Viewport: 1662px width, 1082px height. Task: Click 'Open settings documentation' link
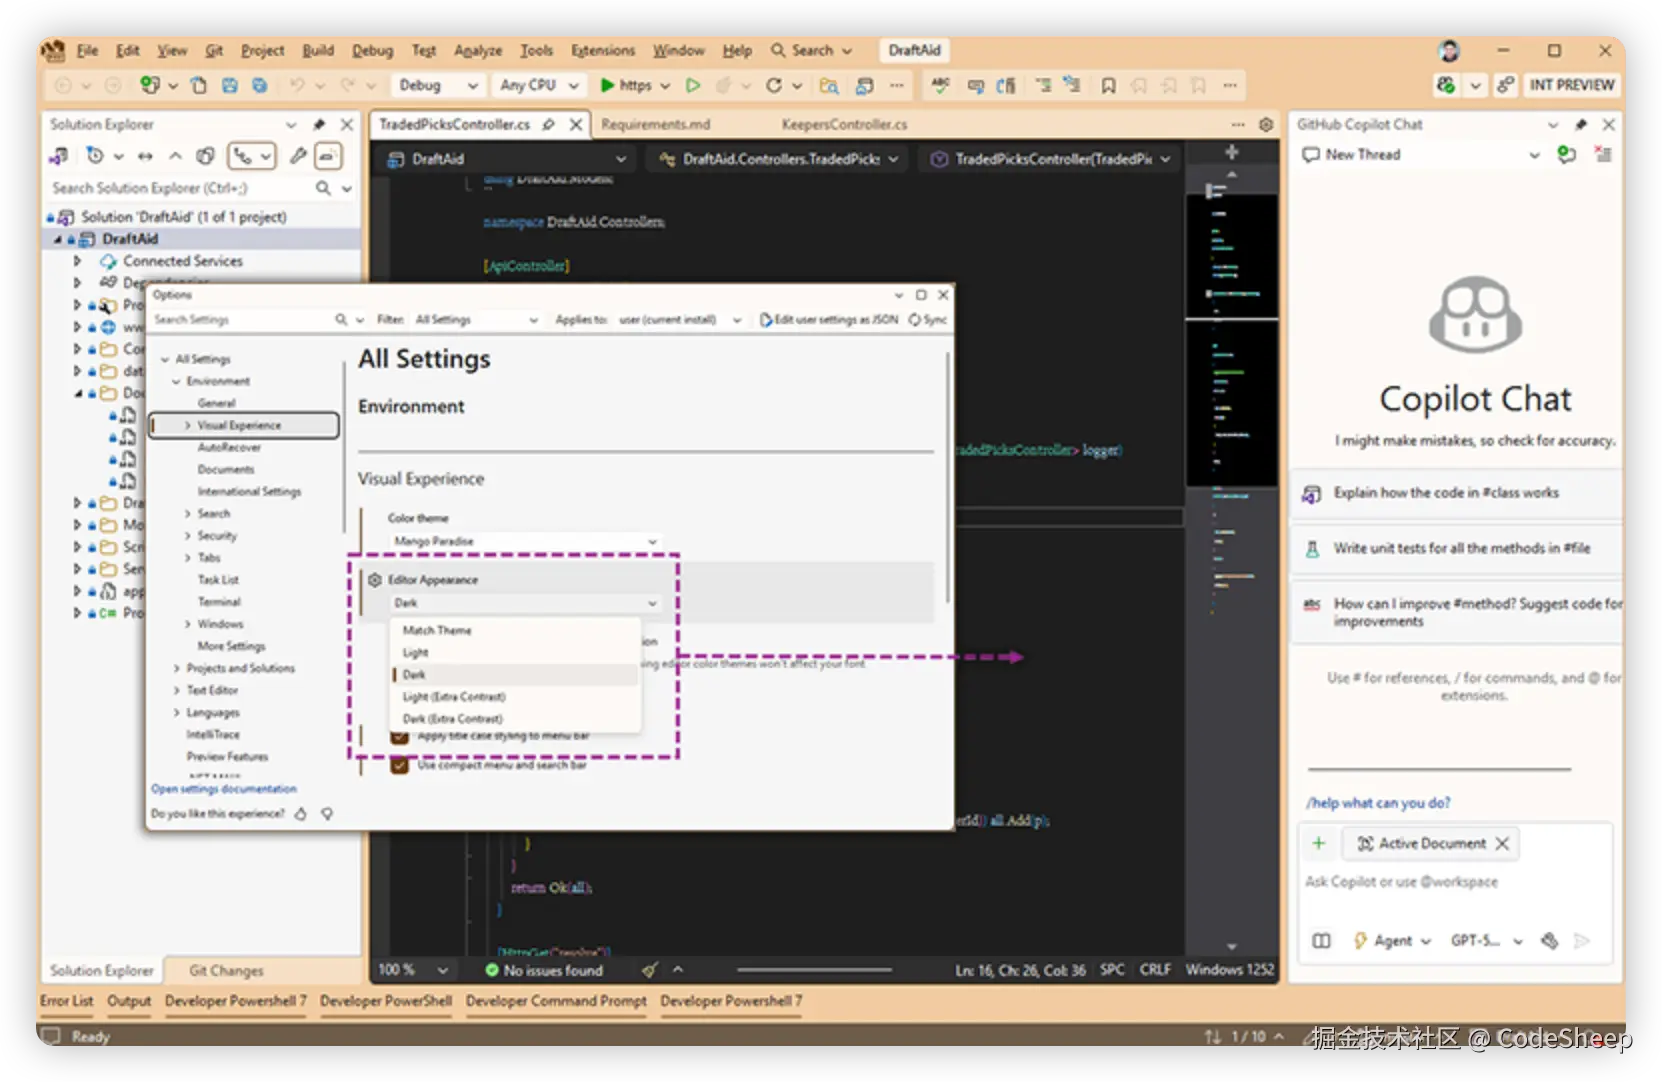(224, 789)
